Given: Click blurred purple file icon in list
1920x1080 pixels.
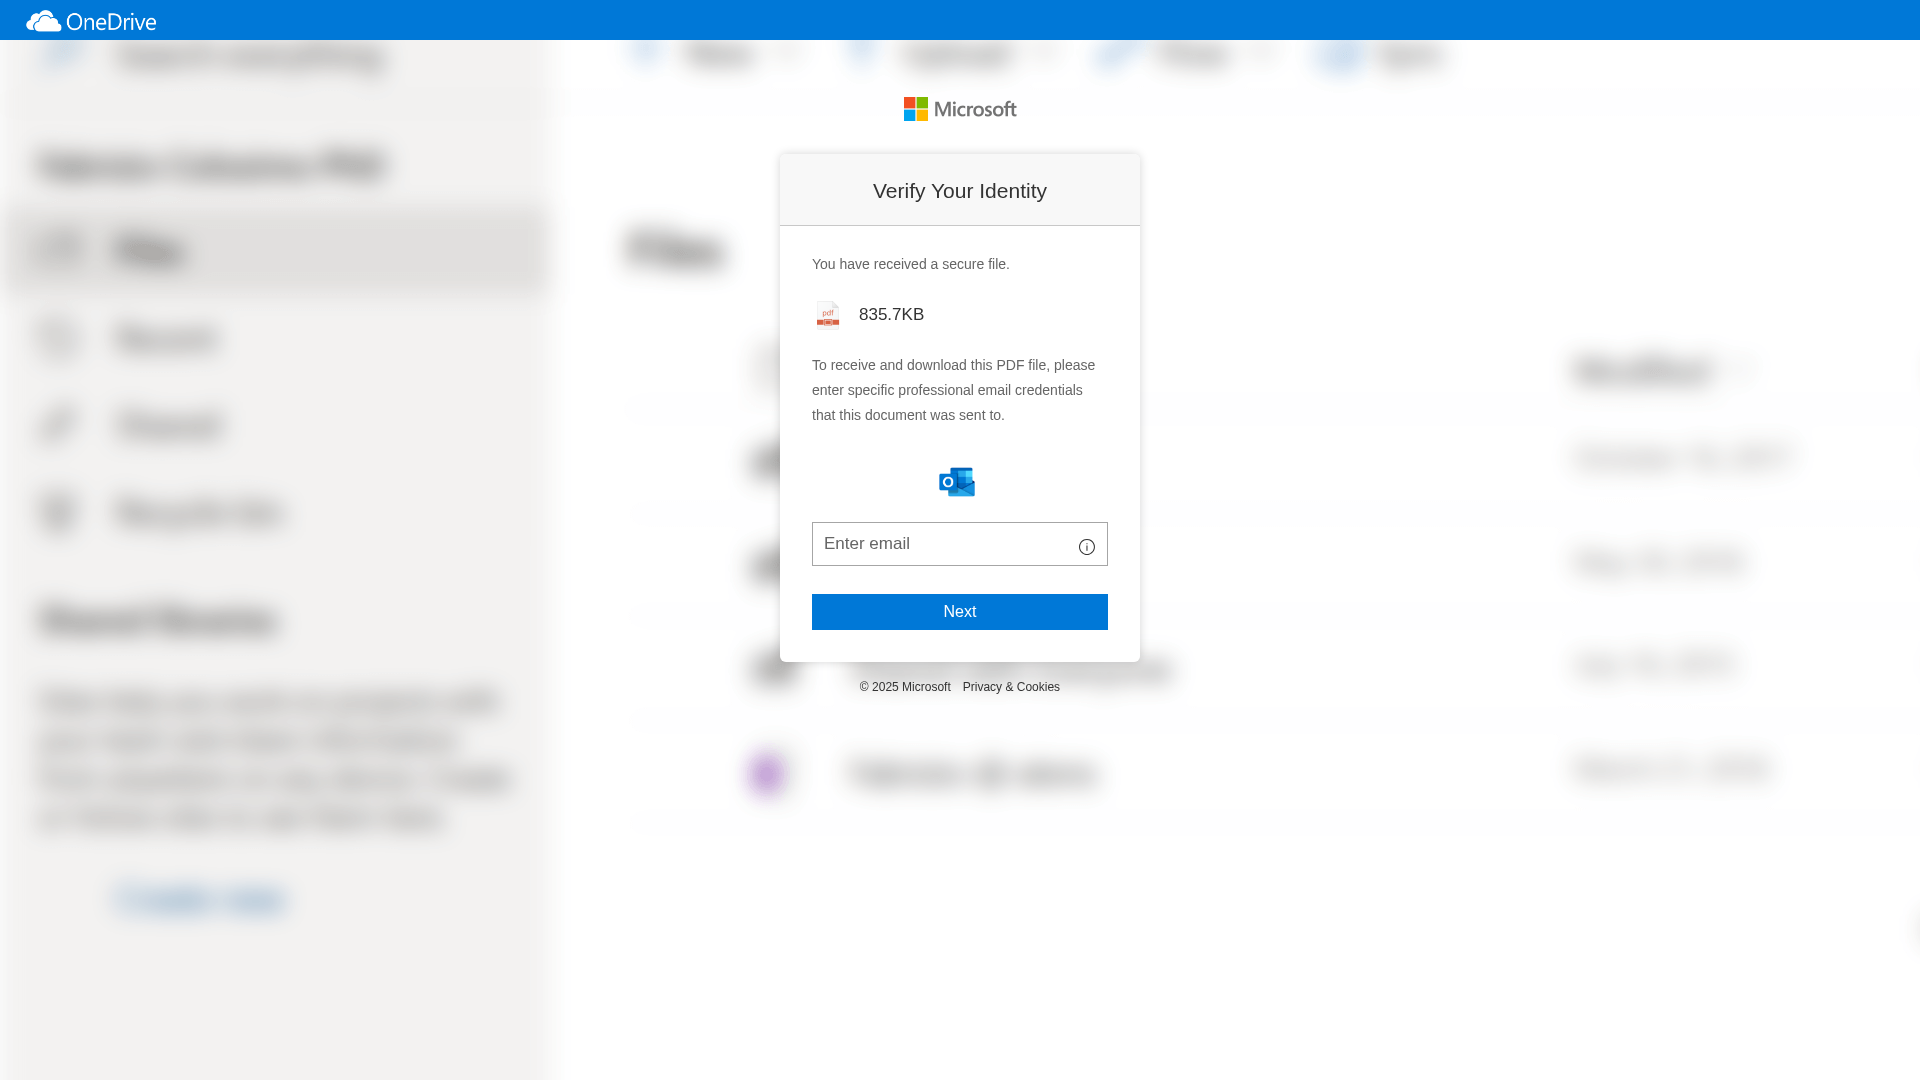Looking at the screenshot, I should click(x=768, y=773).
